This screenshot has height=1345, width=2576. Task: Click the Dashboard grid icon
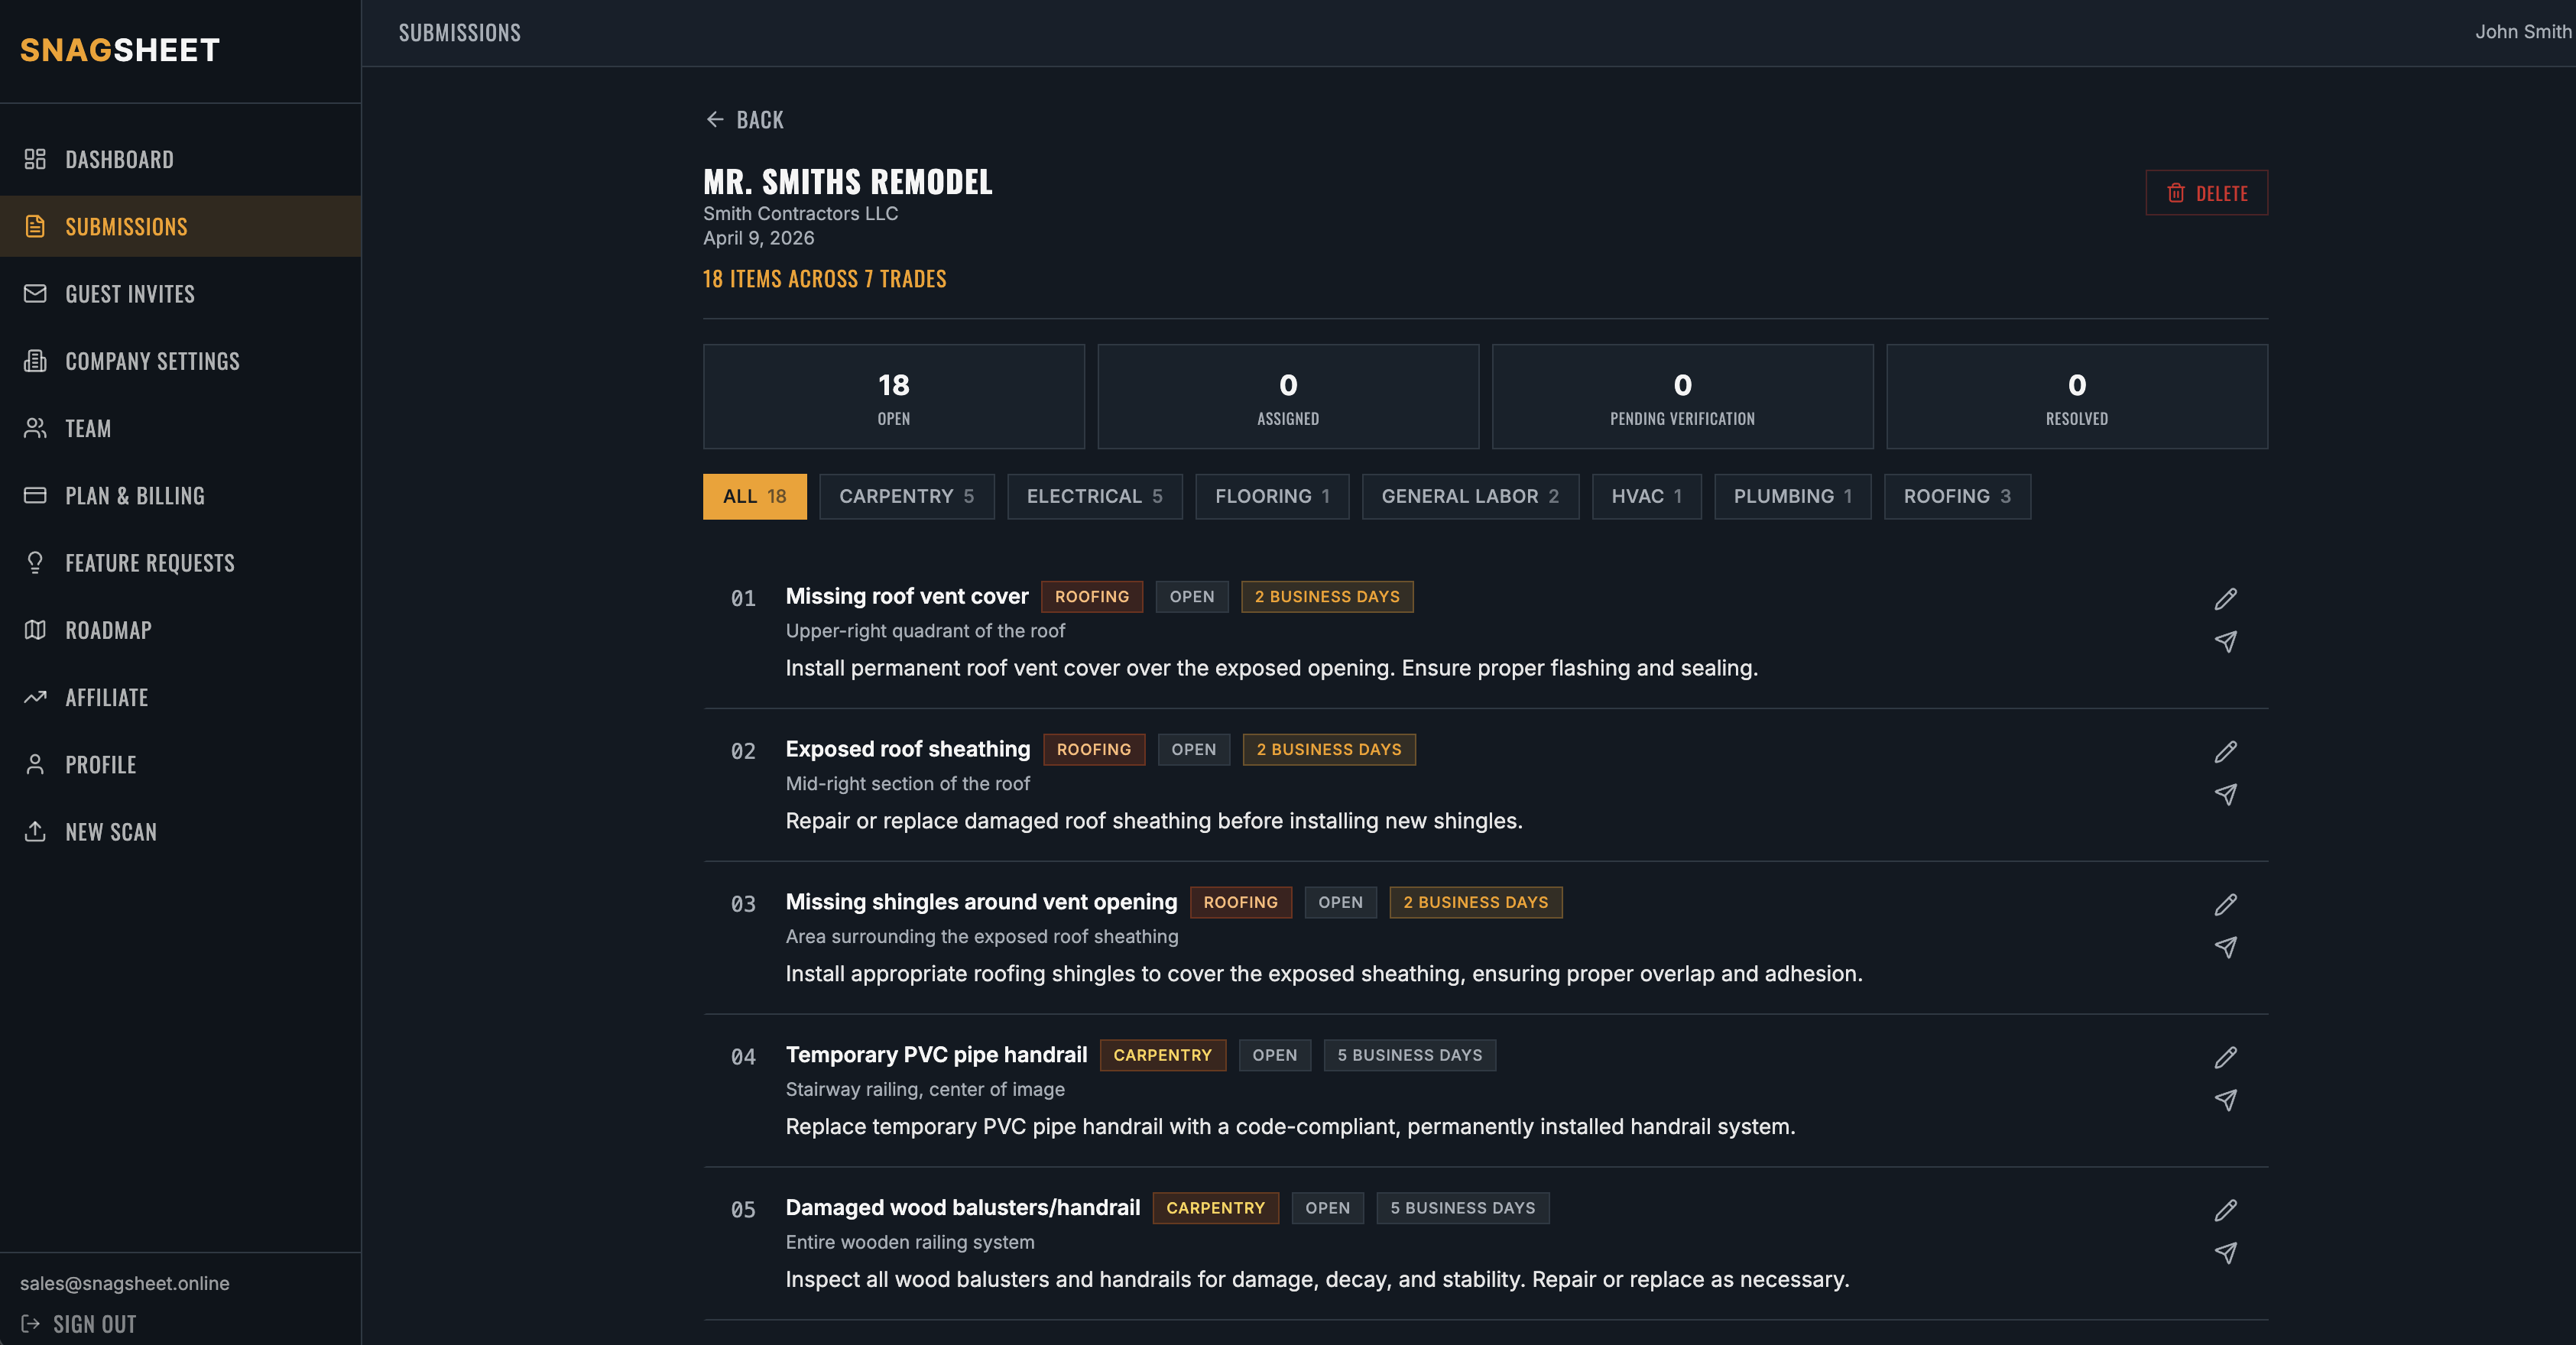[x=35, y=159]
